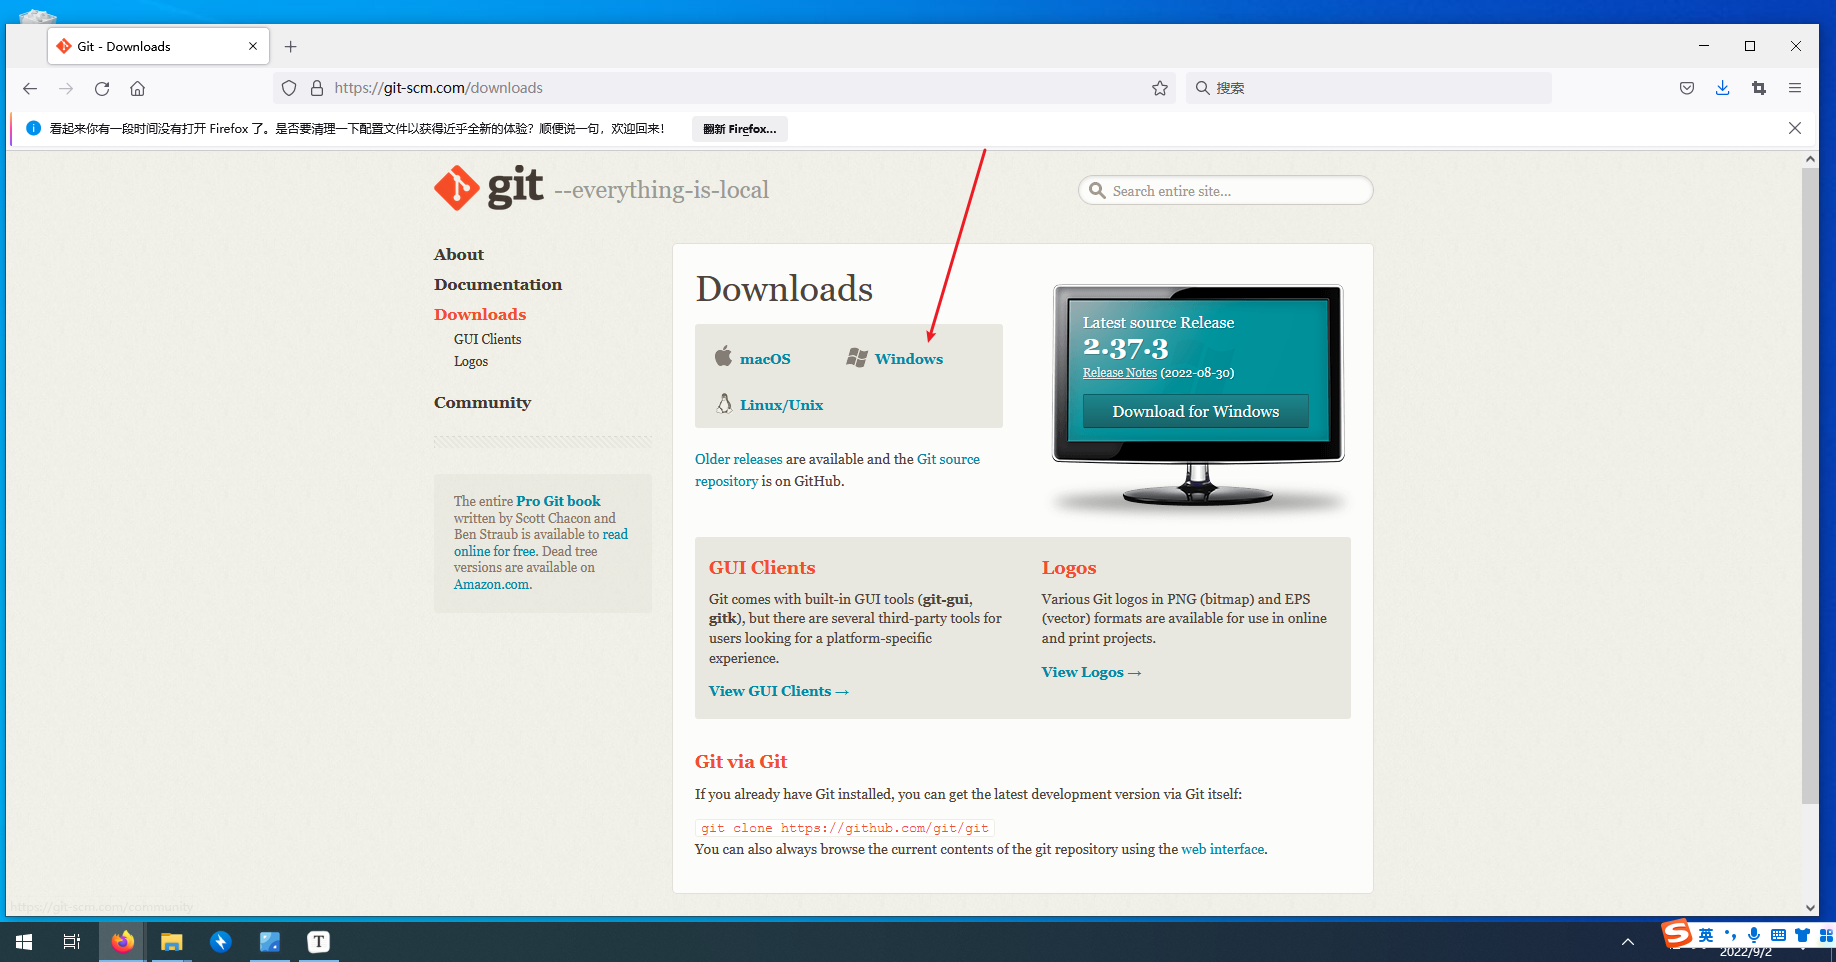The width and height of the screenshot is (1836, 962).
Task: Click the page vertical scrollbar
Action: tap(1810, 485)
